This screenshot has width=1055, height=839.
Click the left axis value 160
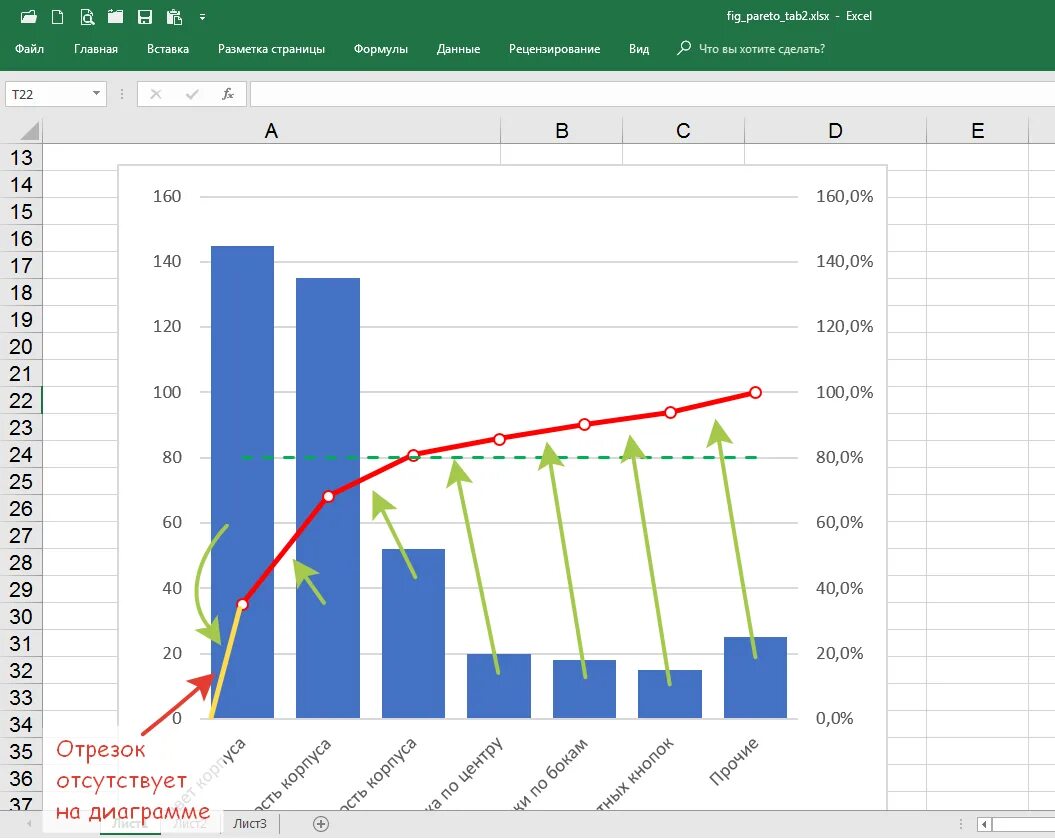167,196
